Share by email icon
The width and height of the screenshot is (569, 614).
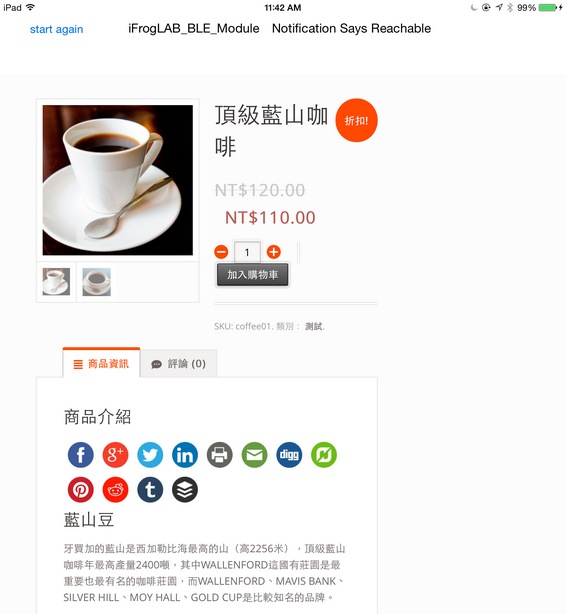click(x=255, y=455)
